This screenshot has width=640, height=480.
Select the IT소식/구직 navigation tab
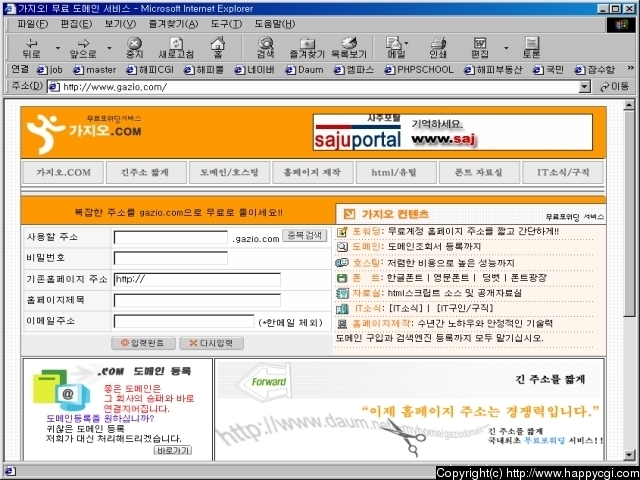[x=562, y=172]
